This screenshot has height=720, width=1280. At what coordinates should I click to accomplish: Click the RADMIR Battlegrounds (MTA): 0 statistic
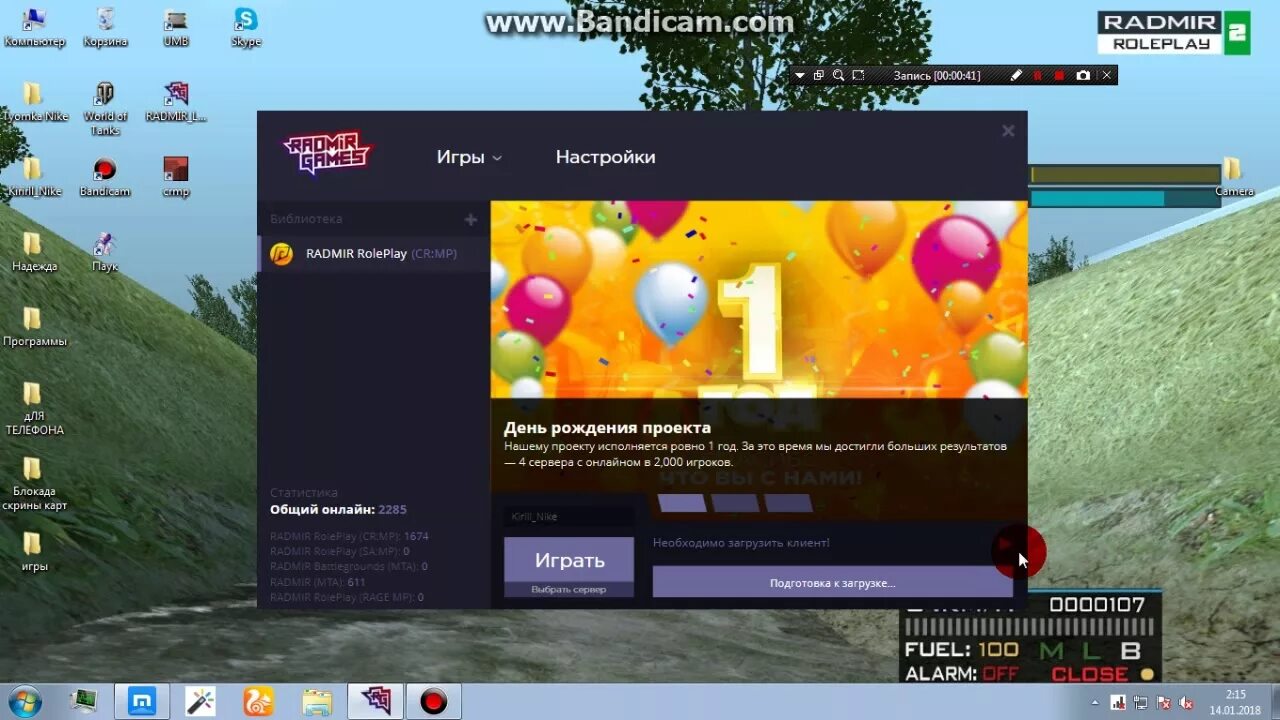click(349, 566)
